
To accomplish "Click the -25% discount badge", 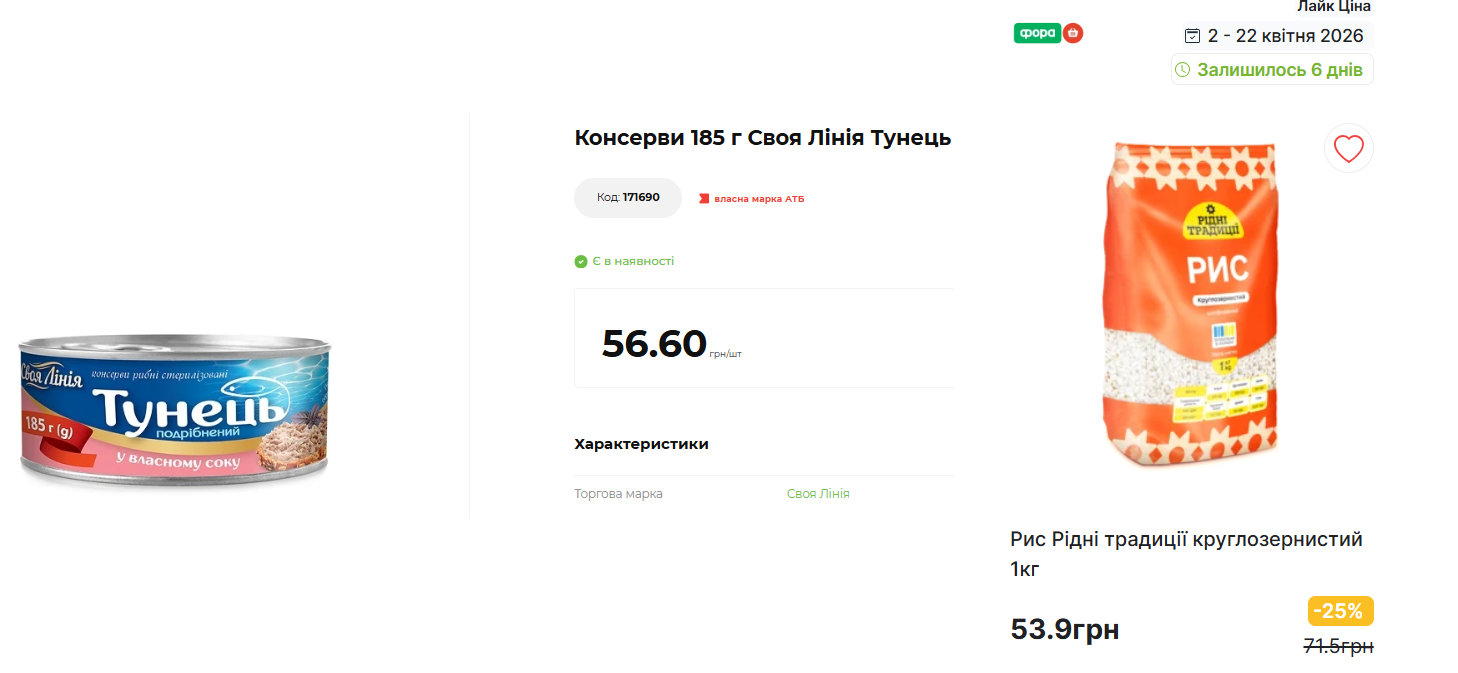I will click(1339, 611).
